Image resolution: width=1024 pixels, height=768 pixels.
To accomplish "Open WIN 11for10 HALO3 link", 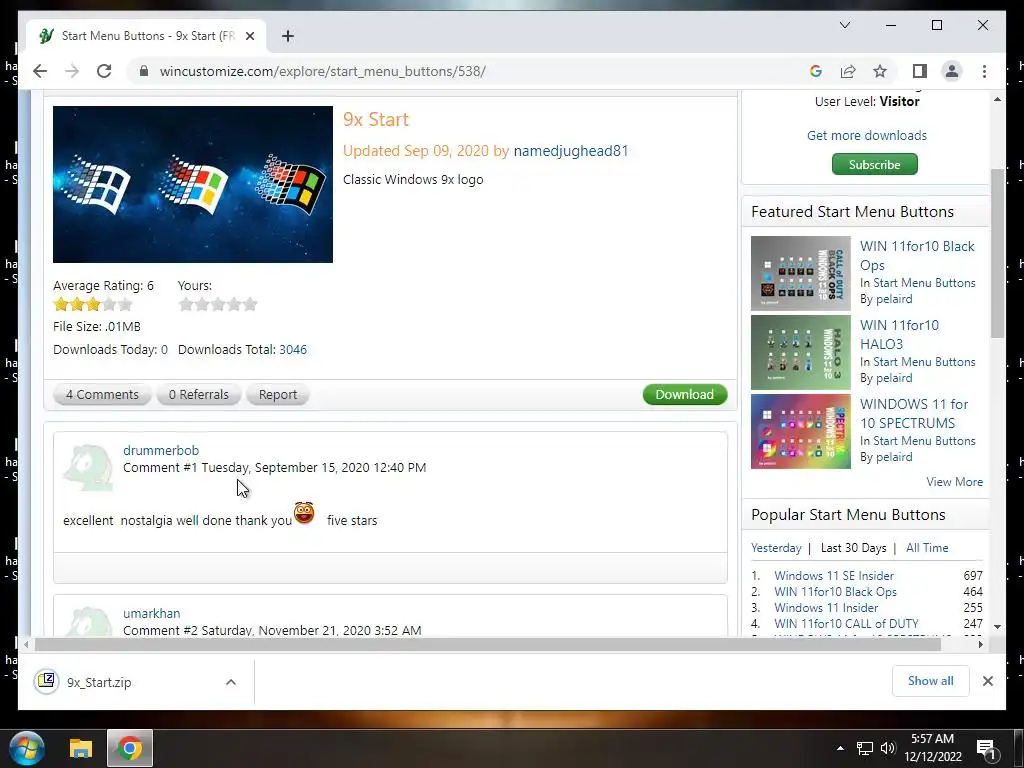I will tap(899, 334).
